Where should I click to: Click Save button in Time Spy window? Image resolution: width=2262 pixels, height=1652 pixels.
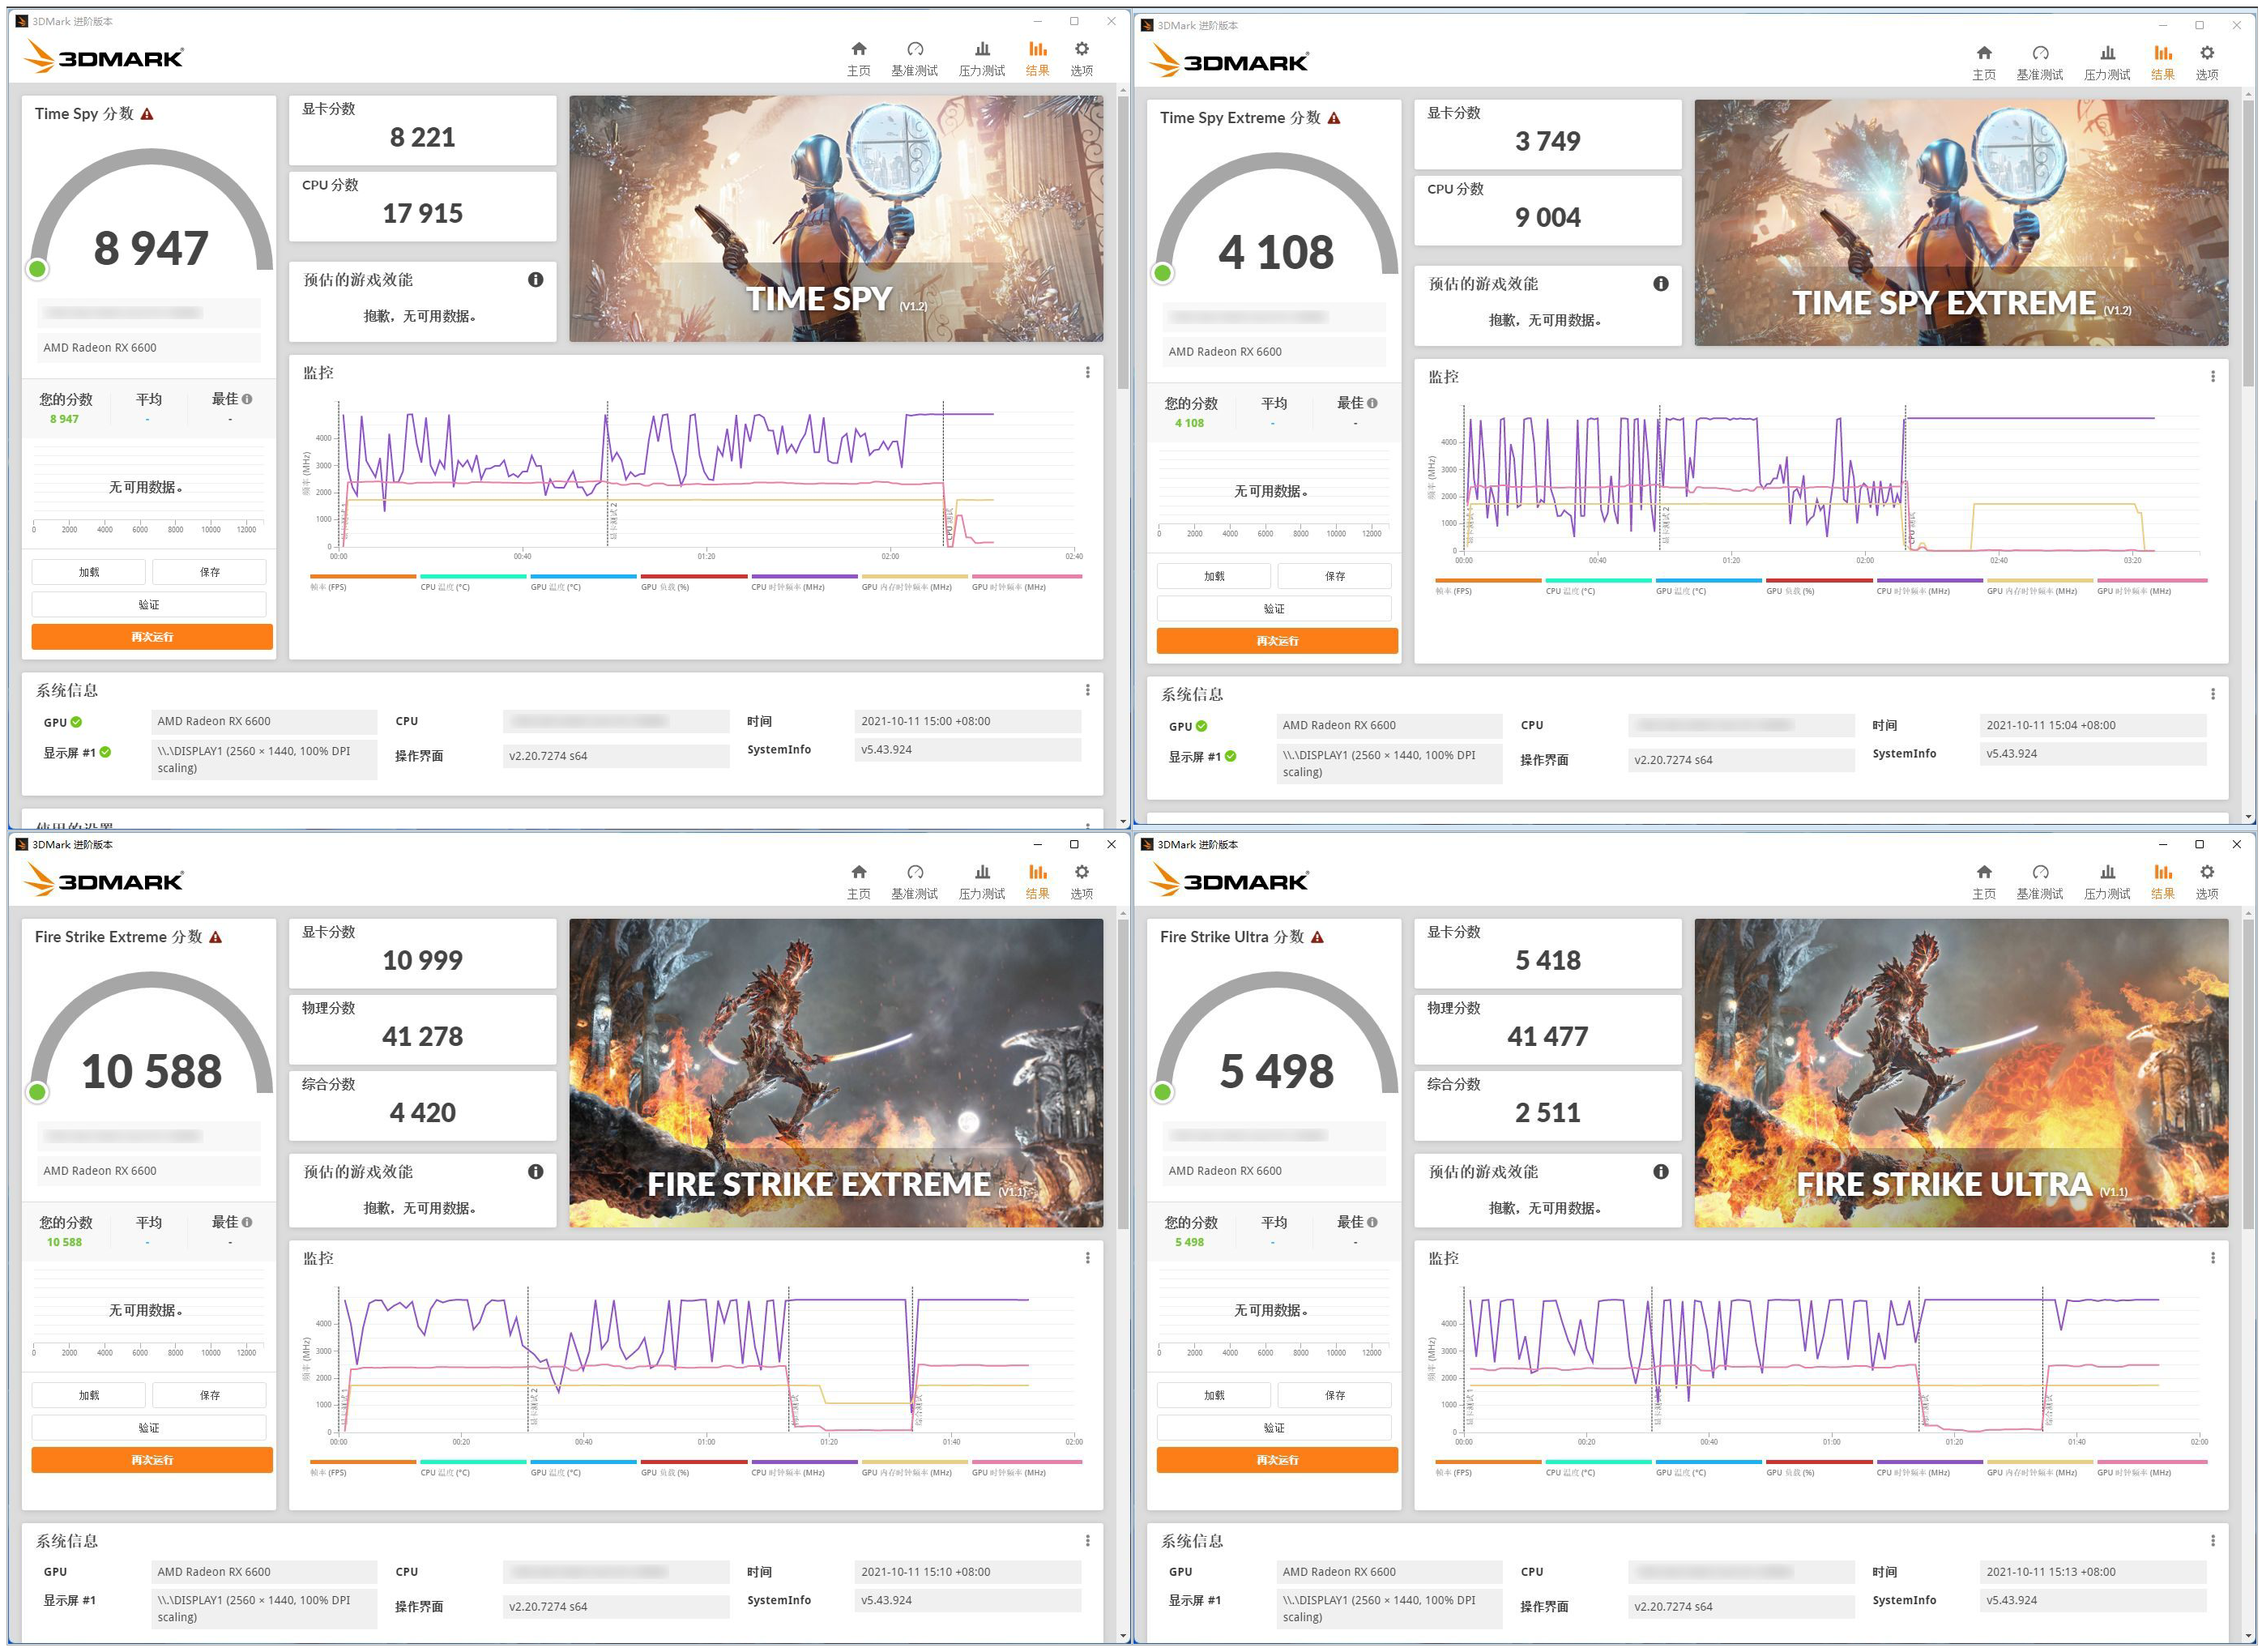(209, 572)
